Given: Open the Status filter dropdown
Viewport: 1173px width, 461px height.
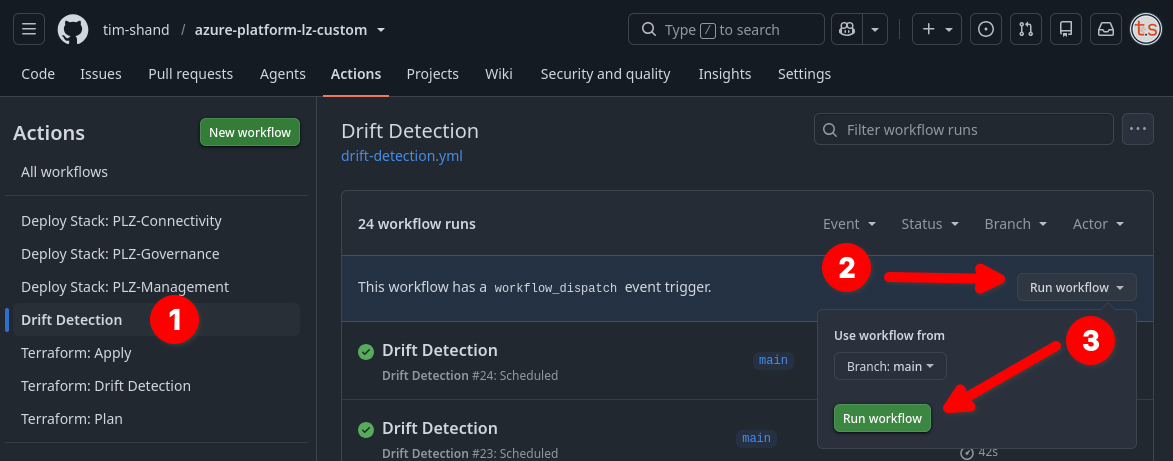Looking at the screenshot, I should 930,224.
